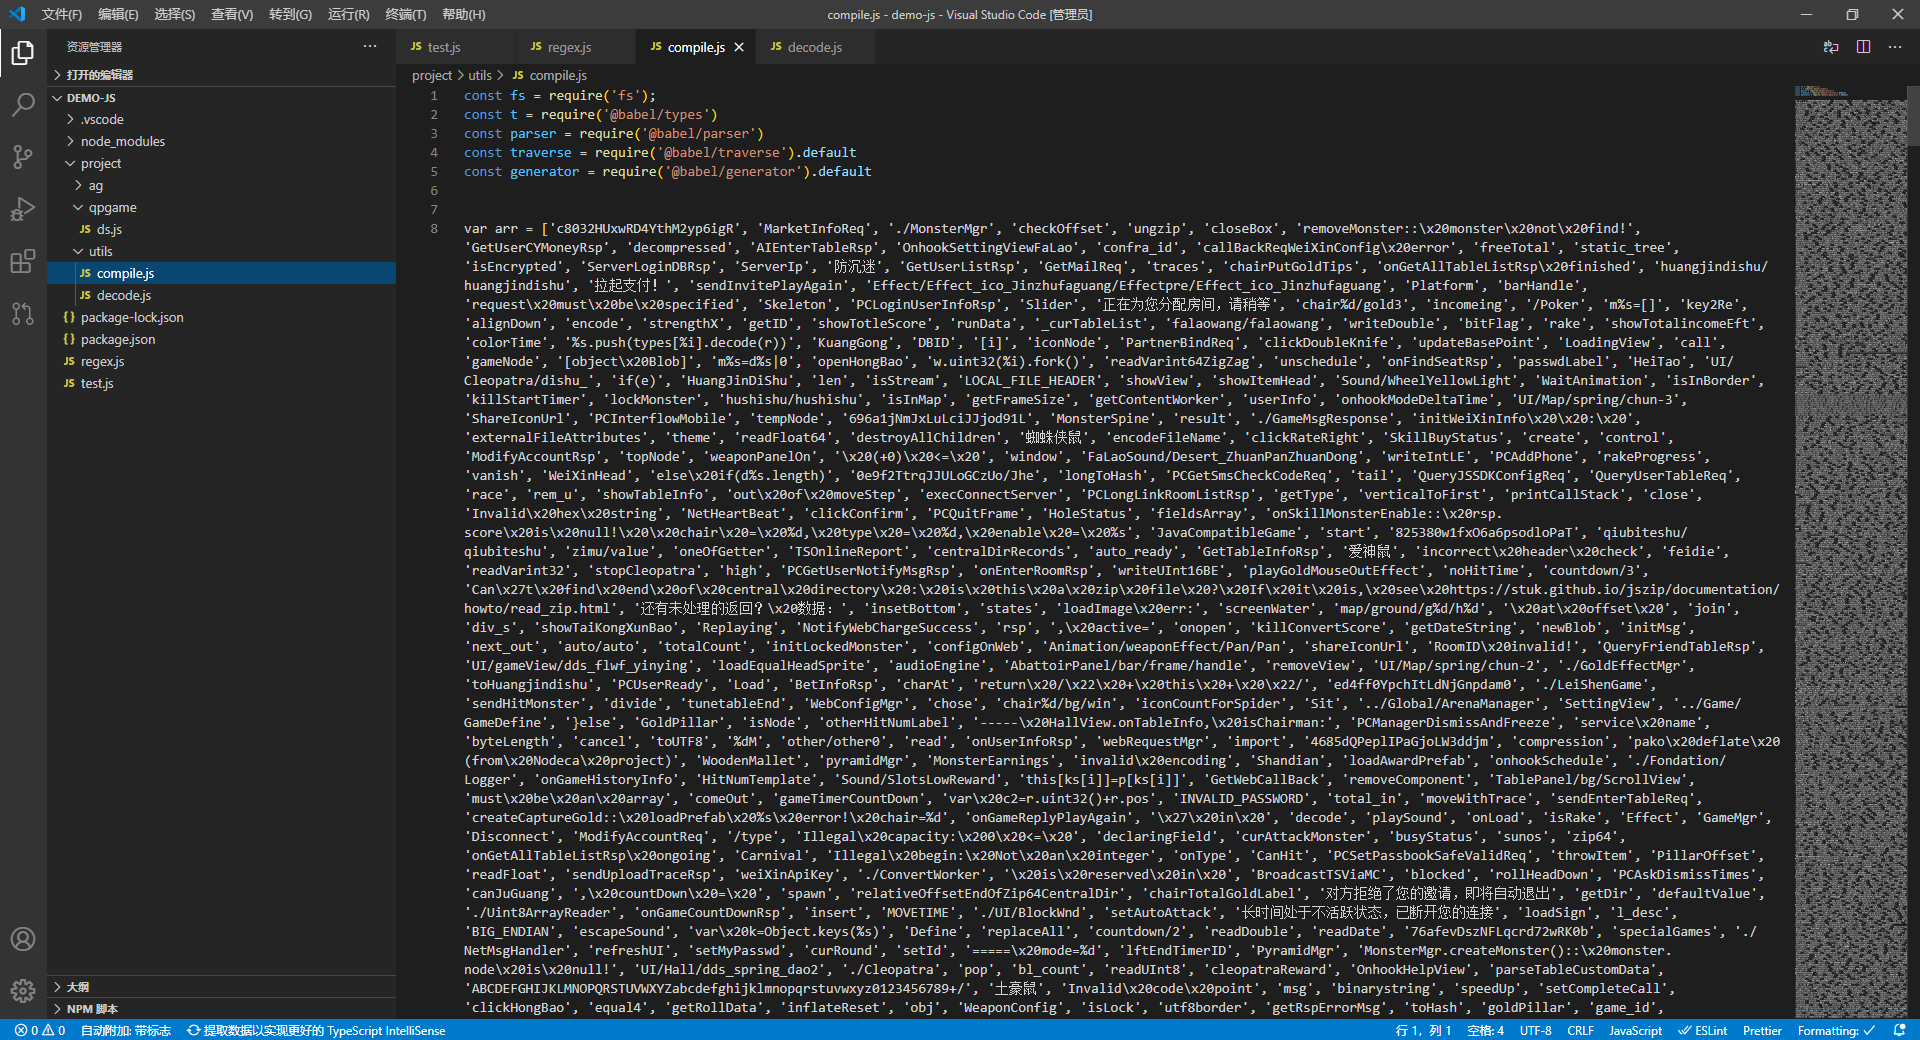The height and width of the screenshot is (1040, 1920).
Task: Expand the node_modules folder
Action: (x=221, y=141)
